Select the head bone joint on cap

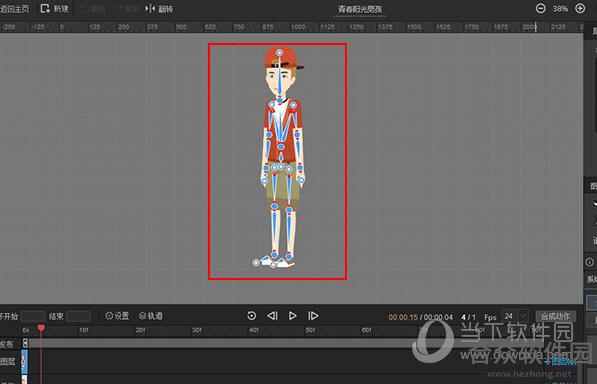[x=279, y=53]
